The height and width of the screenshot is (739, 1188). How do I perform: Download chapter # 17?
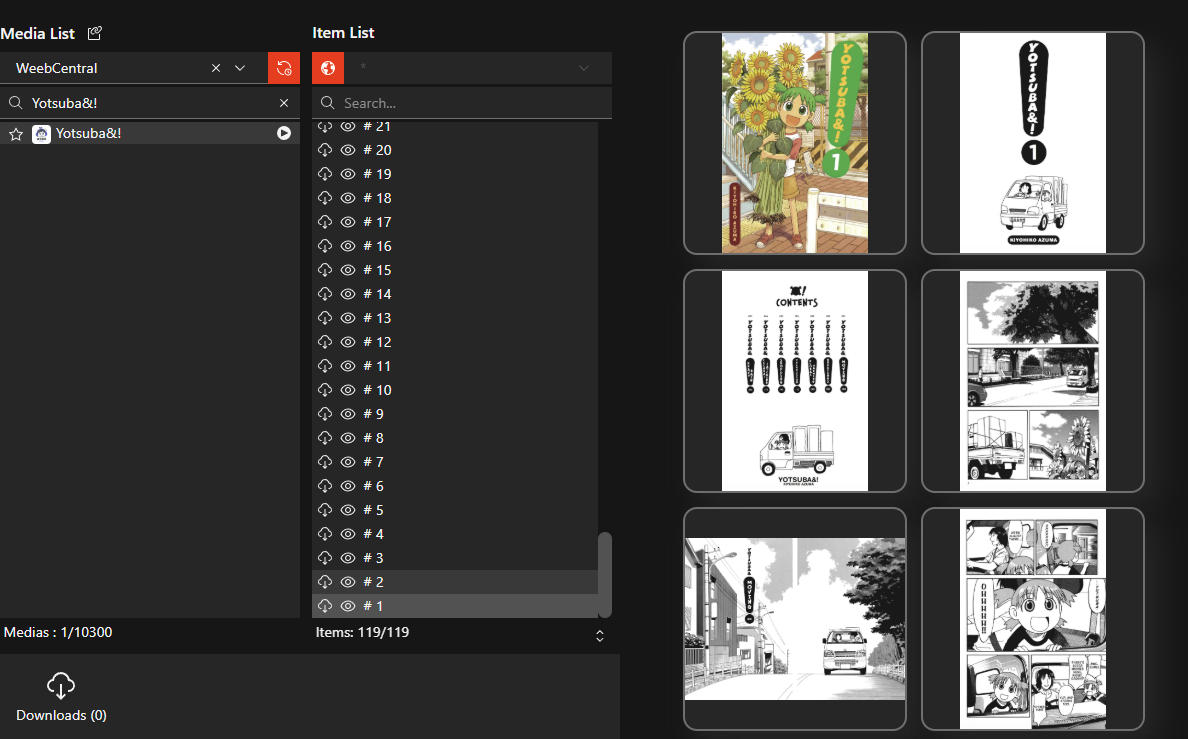(x=325, y=222)
